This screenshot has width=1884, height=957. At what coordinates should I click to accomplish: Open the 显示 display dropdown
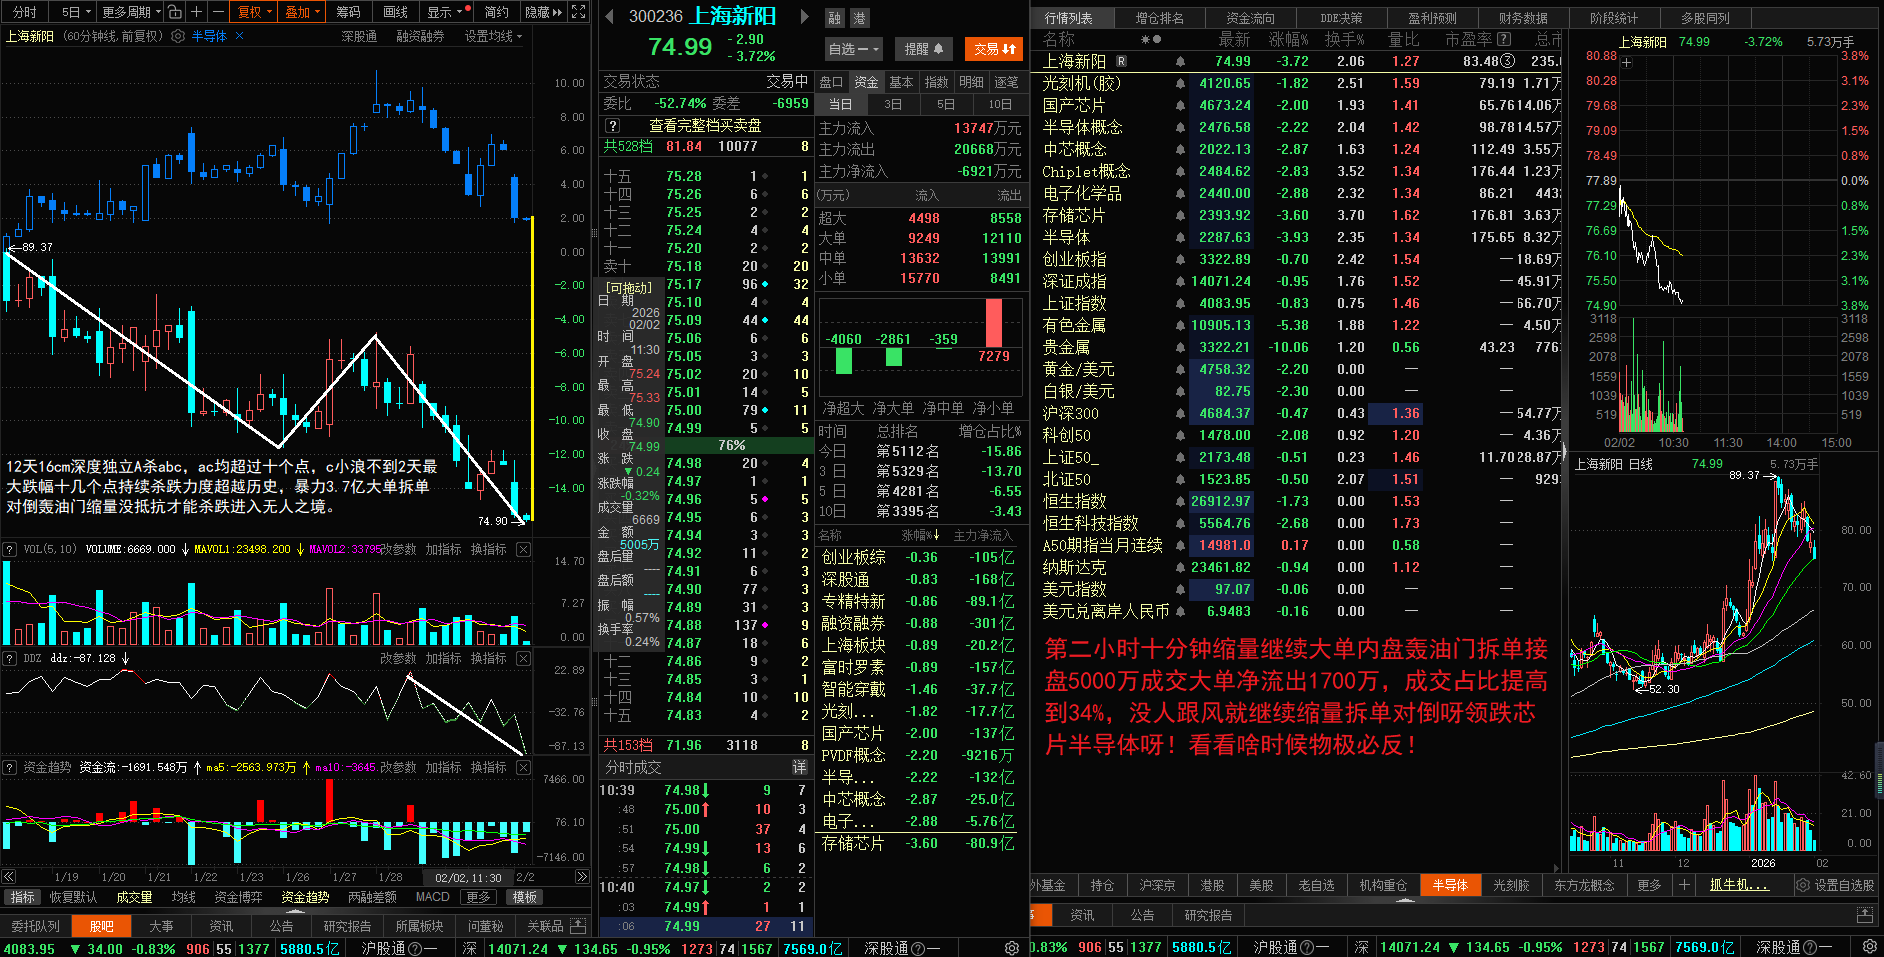click(446, 12)
